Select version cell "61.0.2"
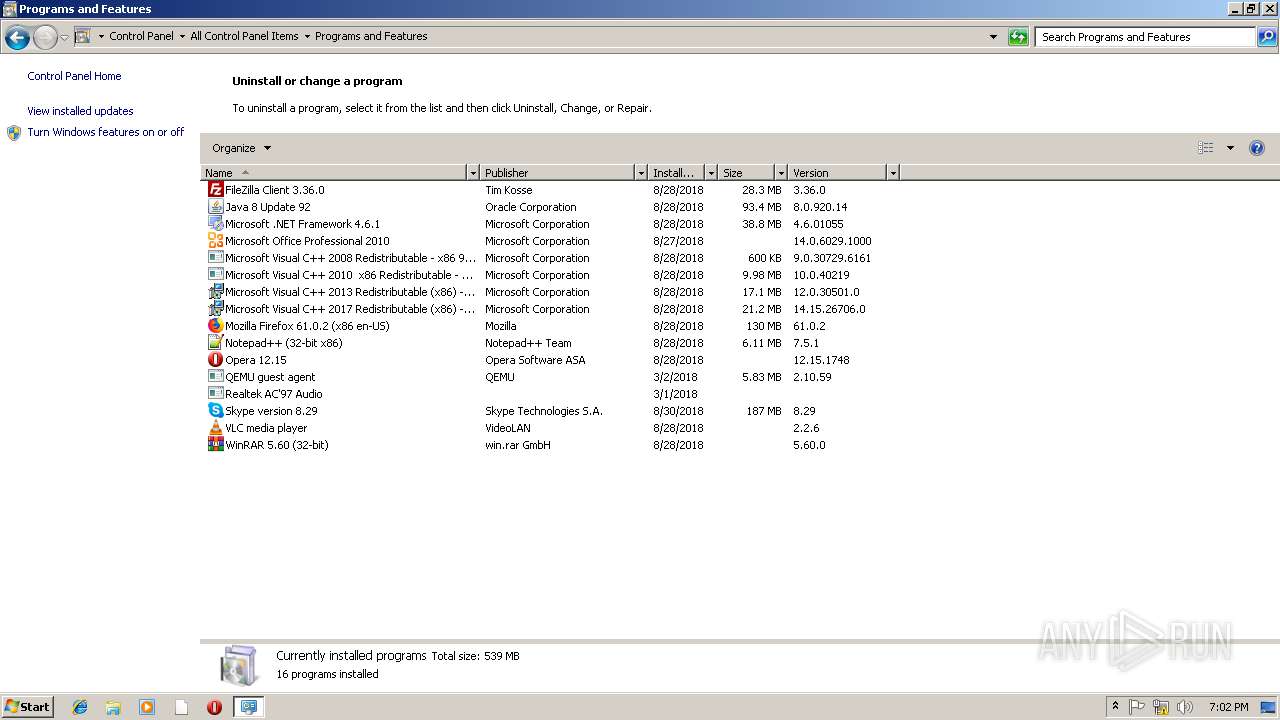The image size is (1280, 720). (x=809, y=326)
